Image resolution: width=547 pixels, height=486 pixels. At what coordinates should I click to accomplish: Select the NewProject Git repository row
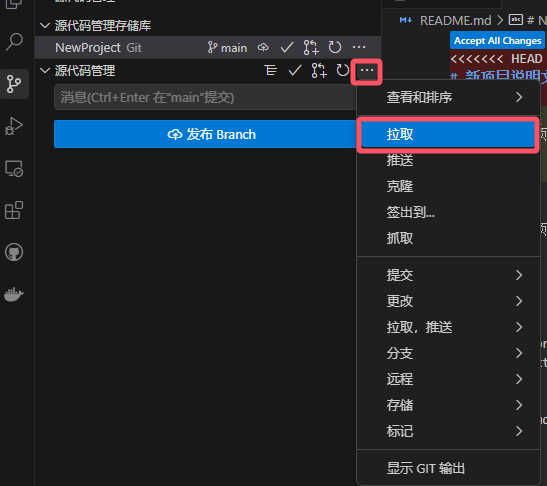(x=208, y=47)
